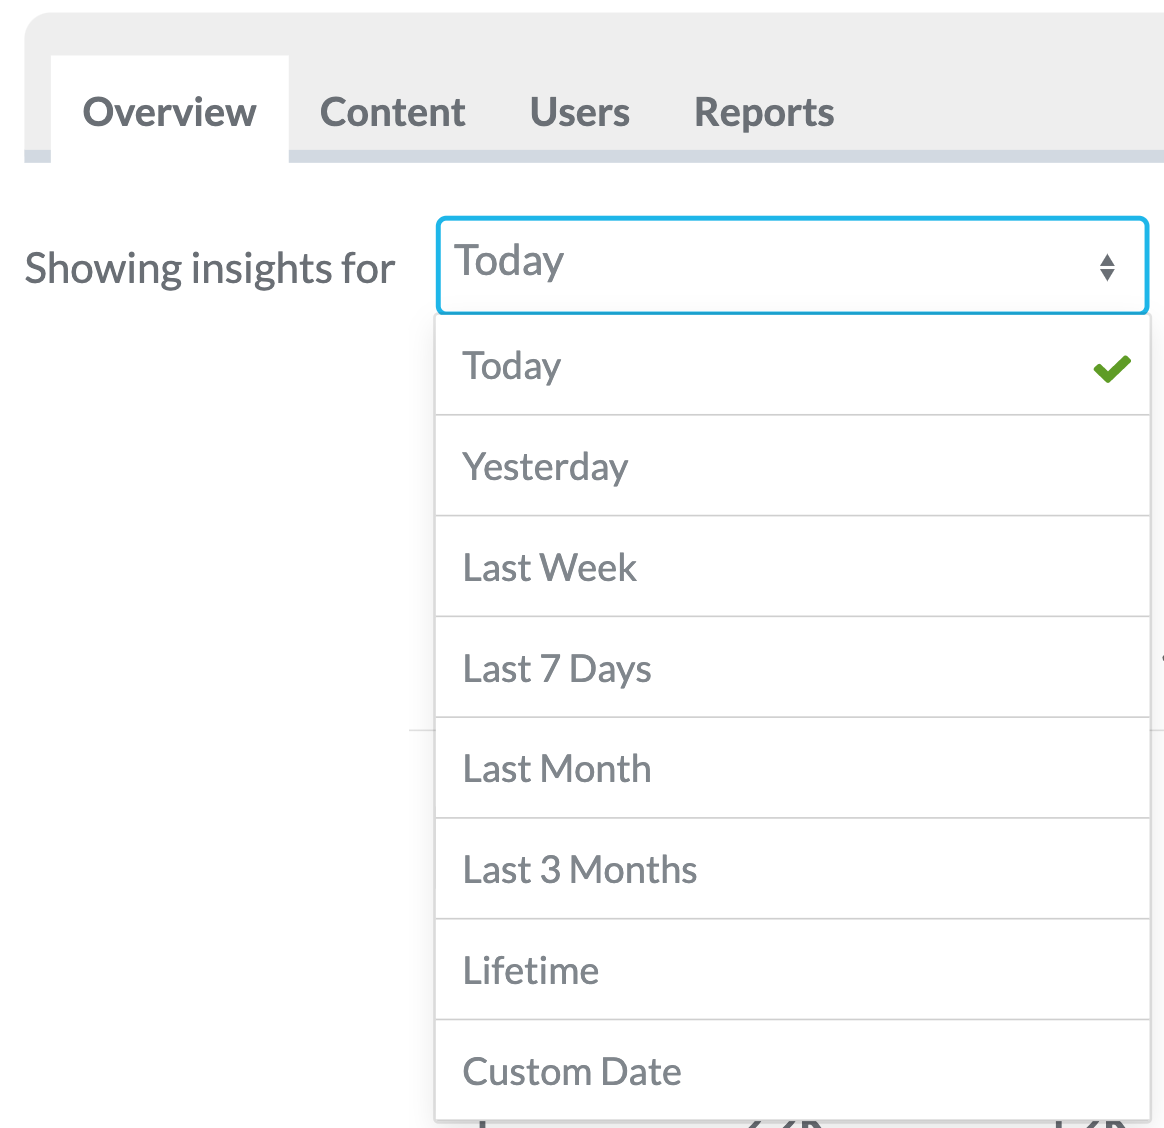Click the green checkmark beside Today

(x=1111, y=369)
